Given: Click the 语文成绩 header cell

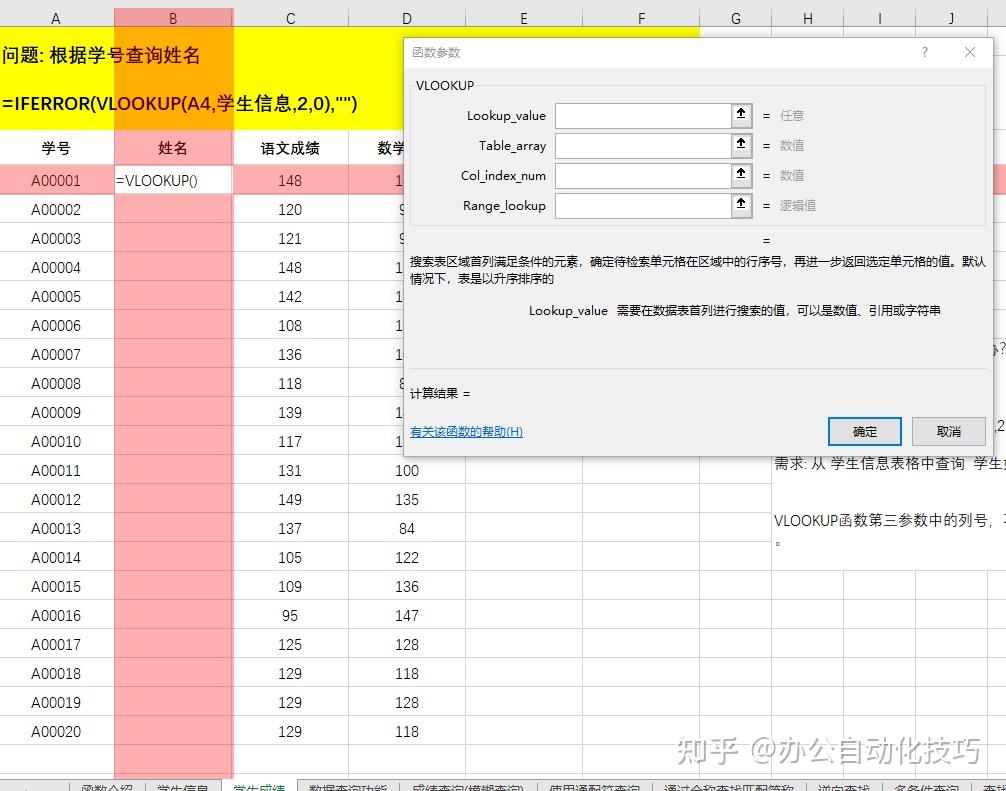Looking at the screenshot, I should point(289,146).
